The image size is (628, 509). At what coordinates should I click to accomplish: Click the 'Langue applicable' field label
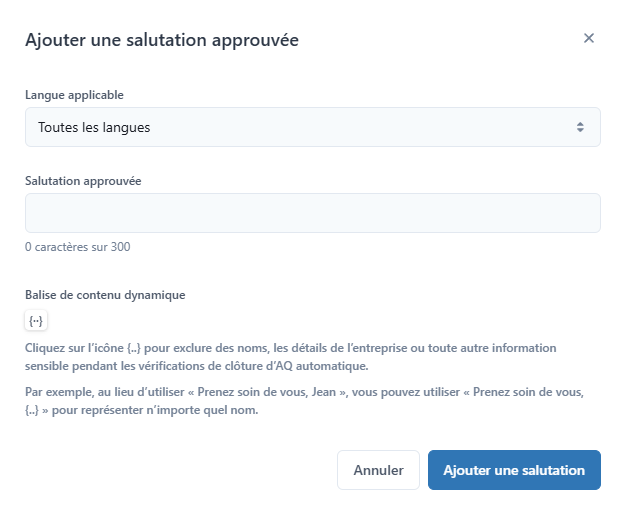74,95
